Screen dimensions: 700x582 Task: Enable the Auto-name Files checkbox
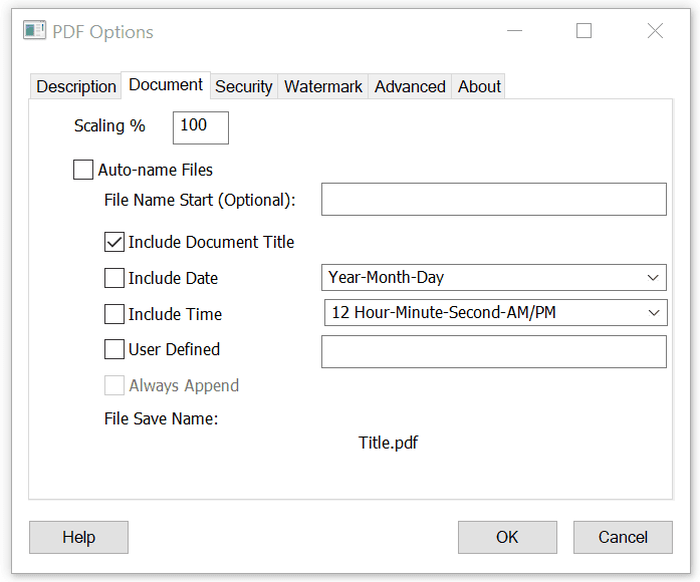[x=83, y=170]
